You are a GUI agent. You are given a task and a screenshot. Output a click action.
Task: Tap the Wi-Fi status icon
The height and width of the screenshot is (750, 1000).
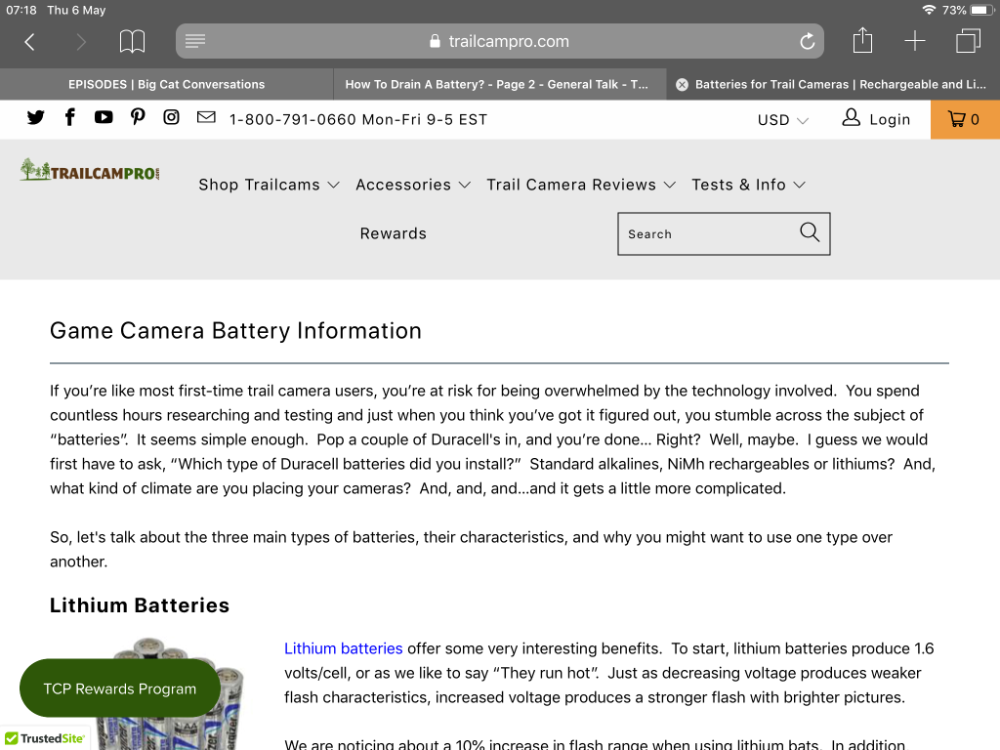pos(929,10)
